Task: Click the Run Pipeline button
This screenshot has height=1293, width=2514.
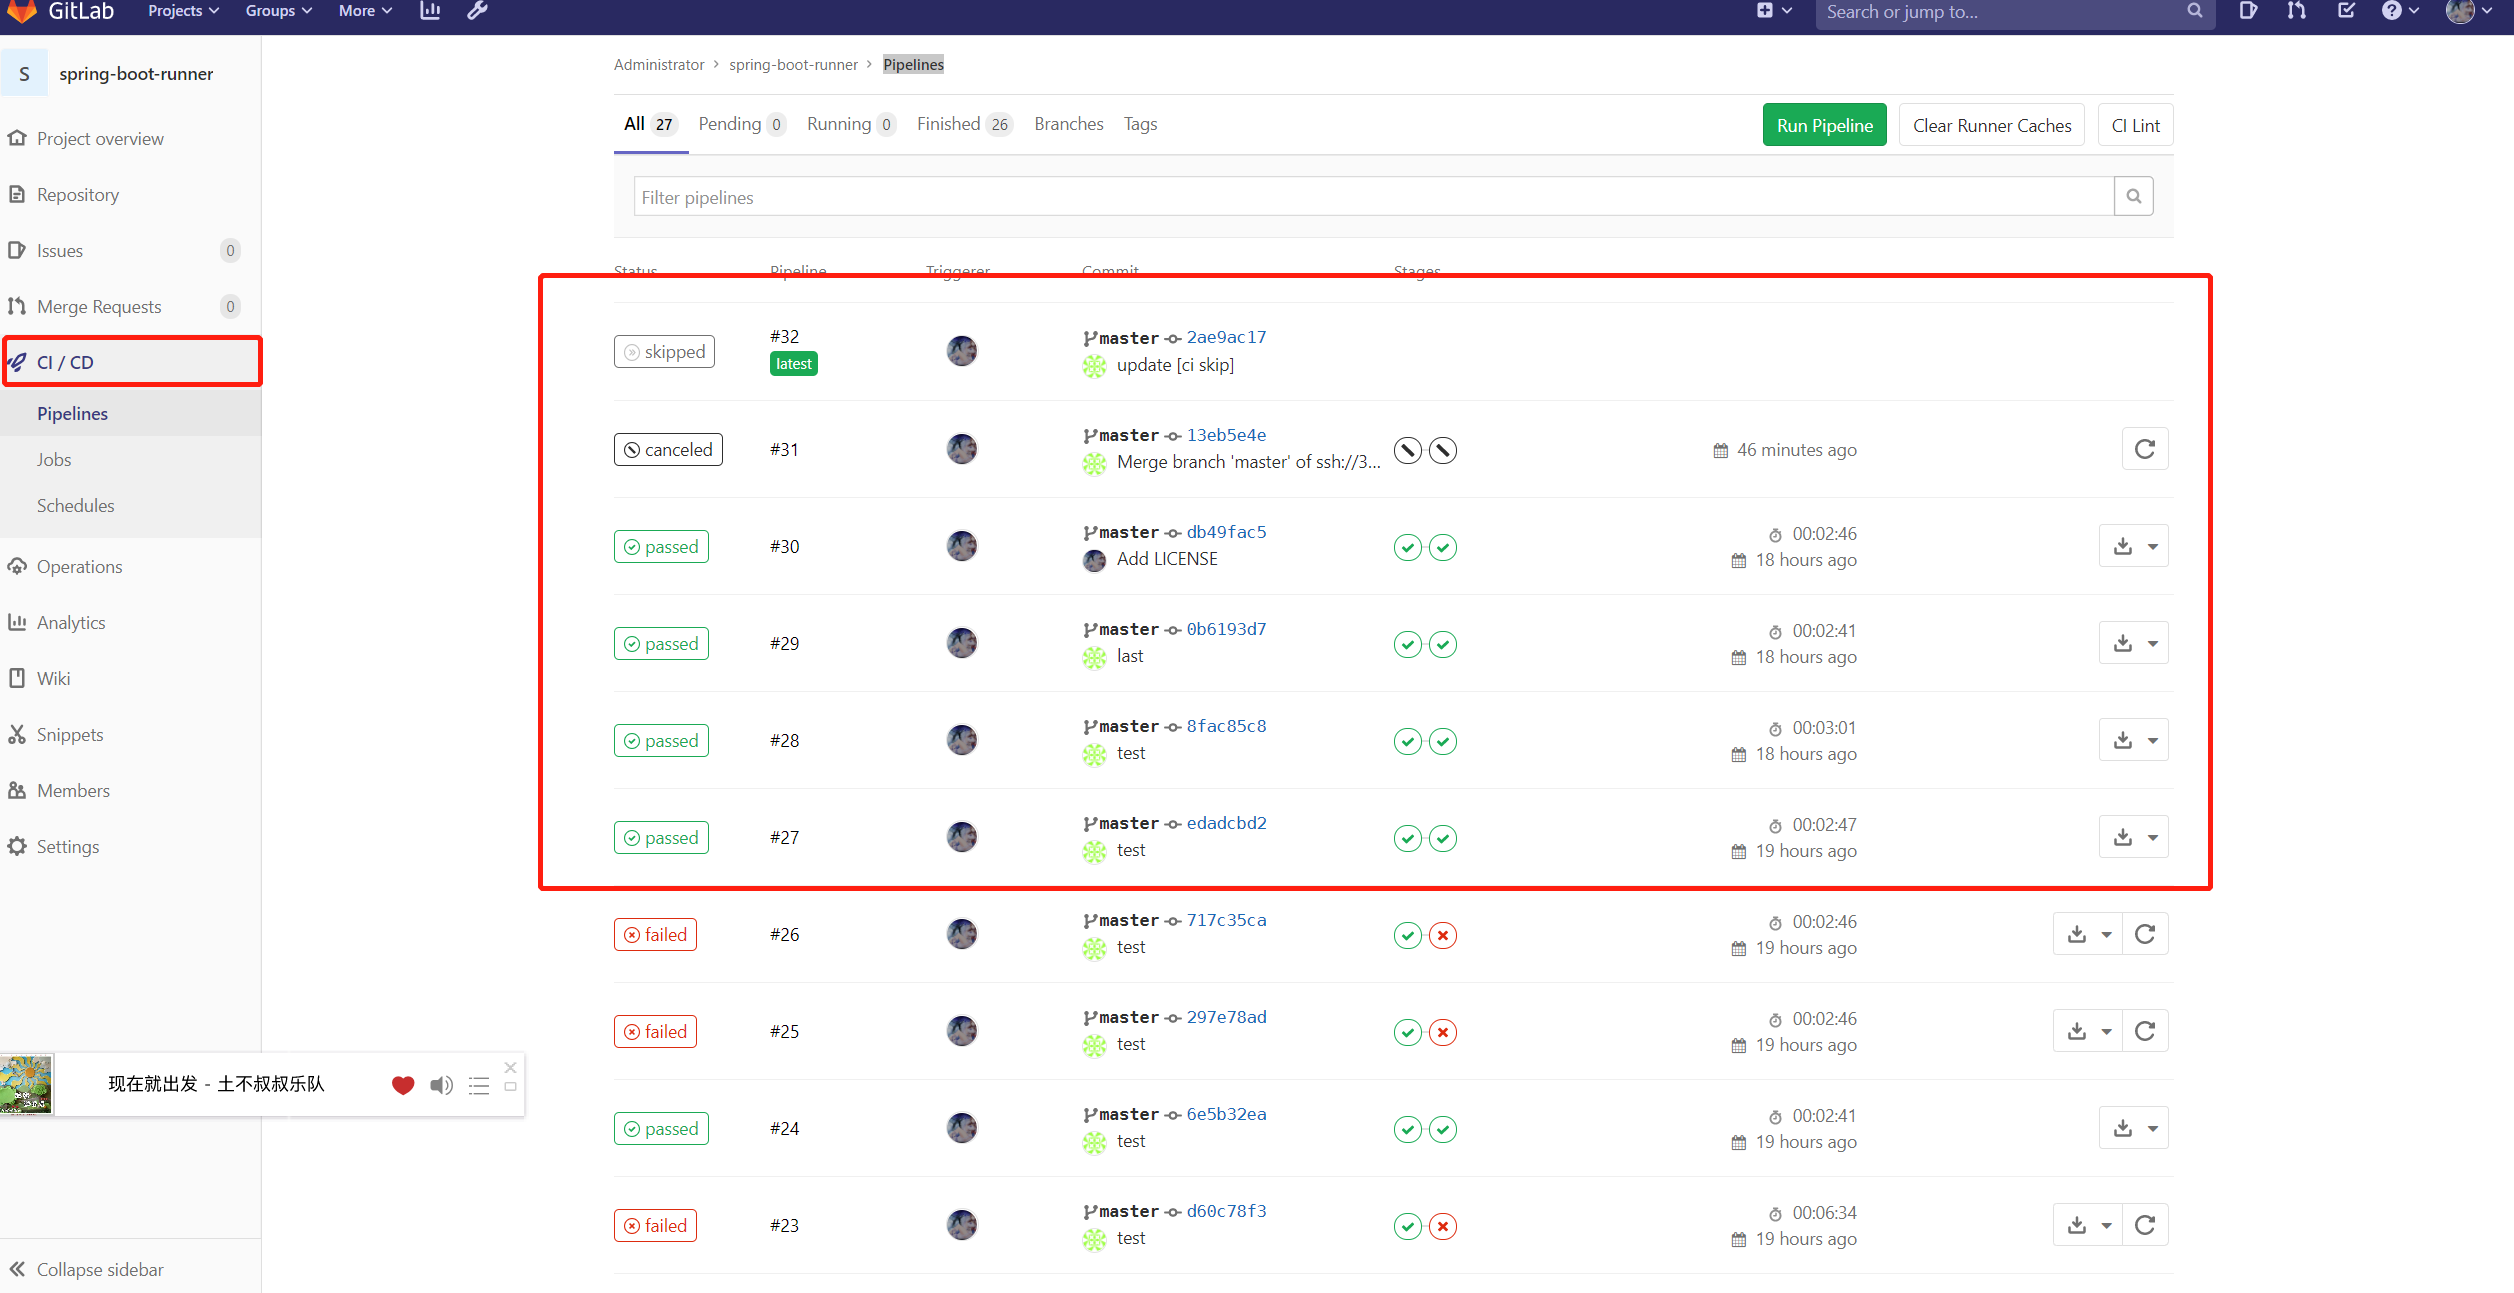Action: [1824, 125]
